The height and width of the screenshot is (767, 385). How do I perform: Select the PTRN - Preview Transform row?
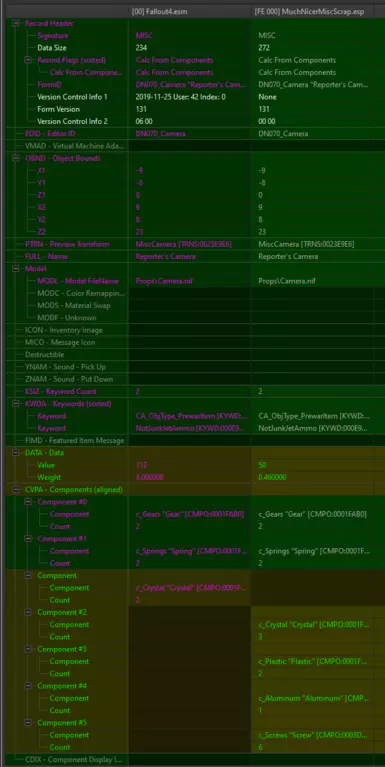click(x=192, y=244)
